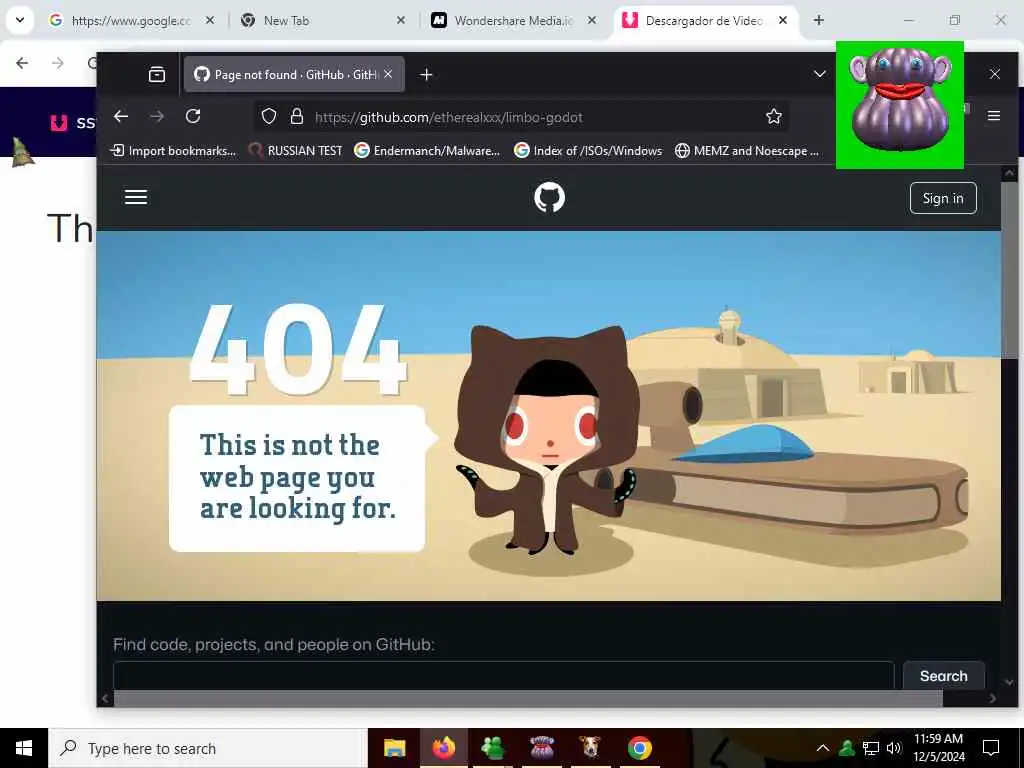
Task: Switch to the Wondershare Media.io Chrome tab
Action: point(513,20)
